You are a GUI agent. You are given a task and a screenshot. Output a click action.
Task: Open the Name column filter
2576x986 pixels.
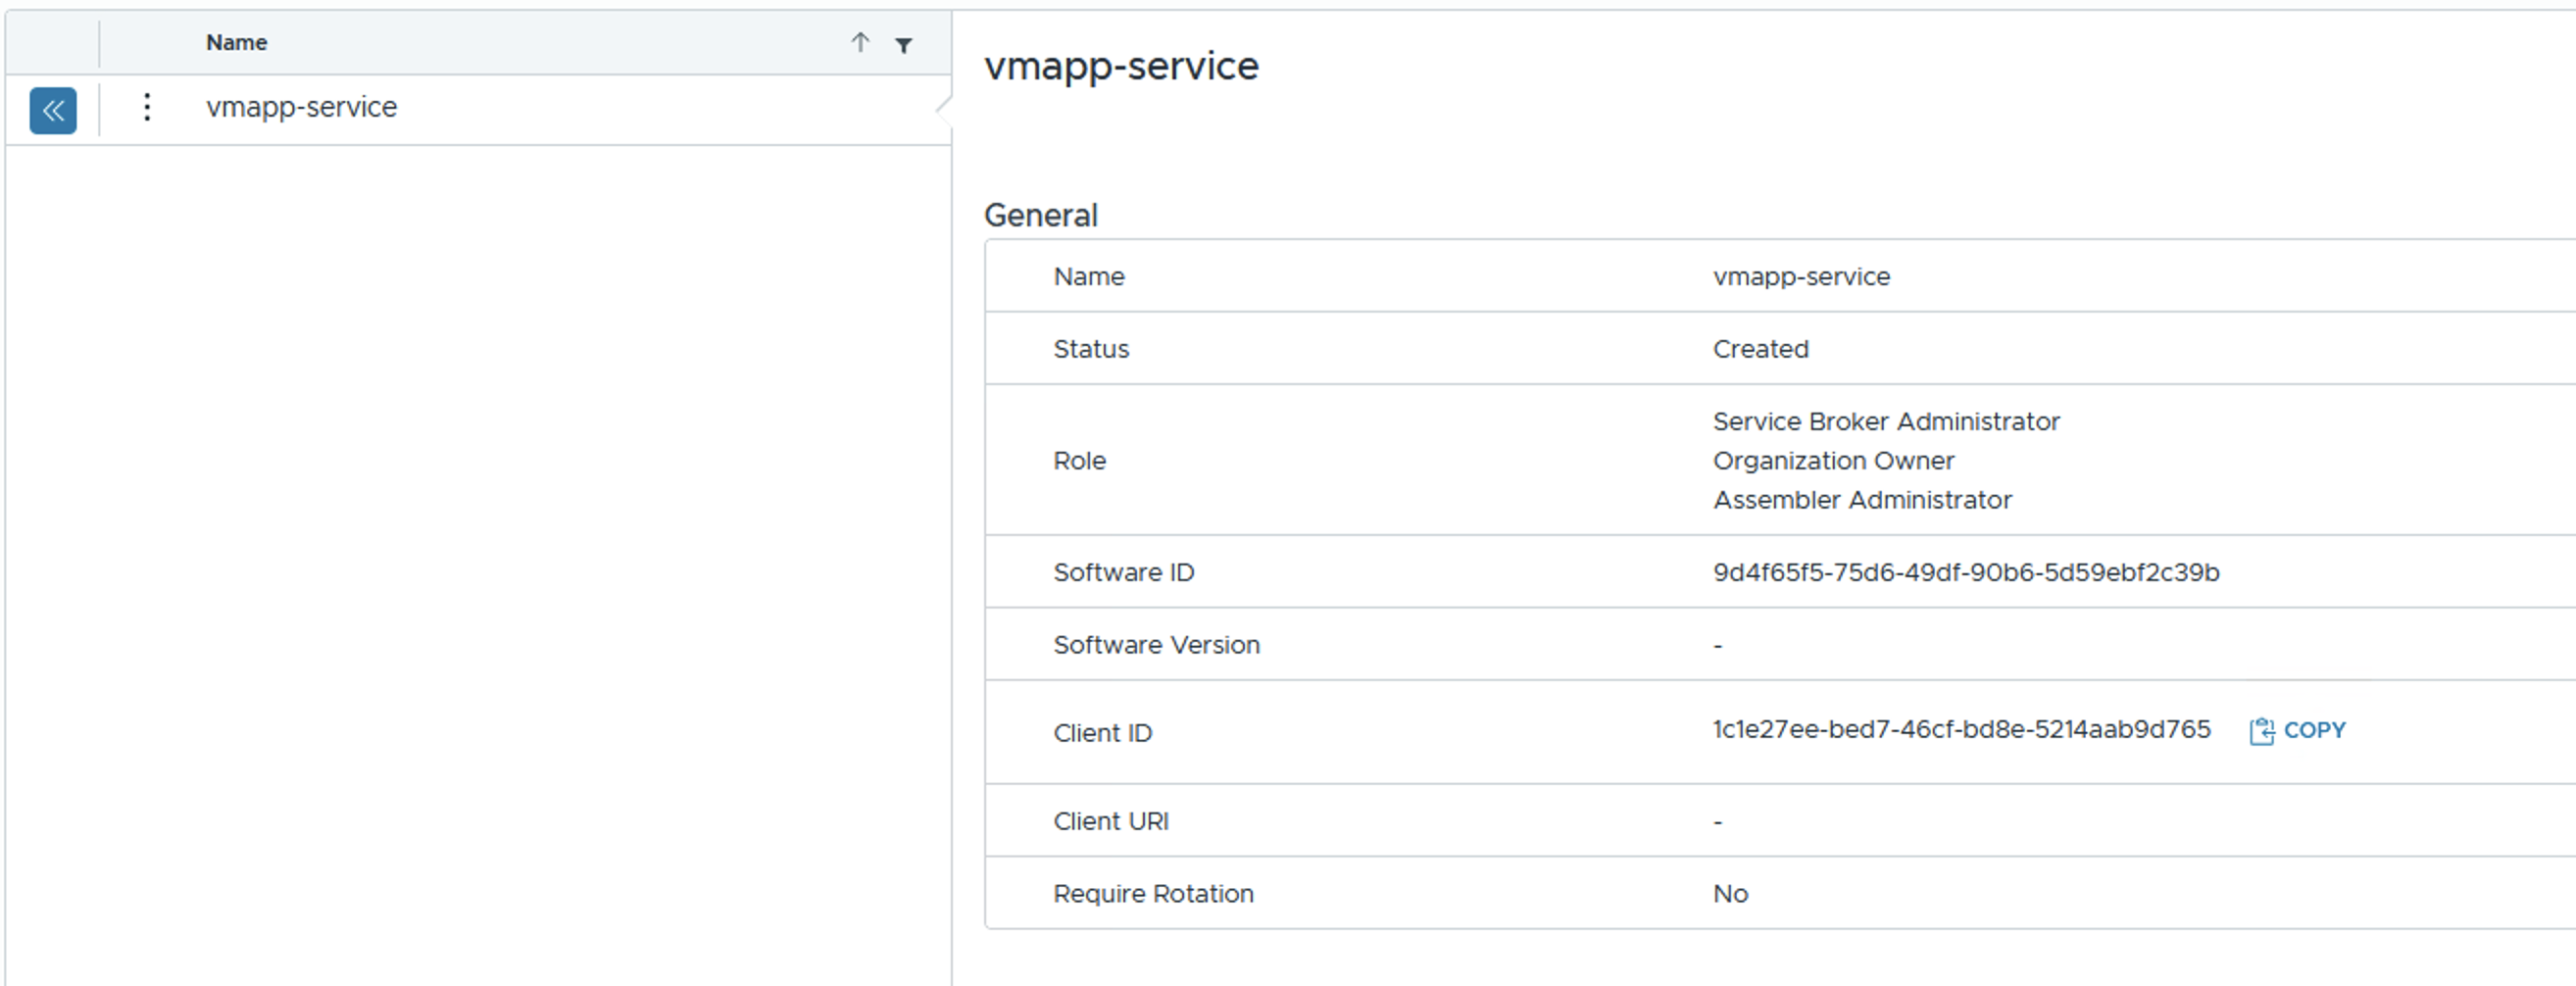click(x=903, y=44)
